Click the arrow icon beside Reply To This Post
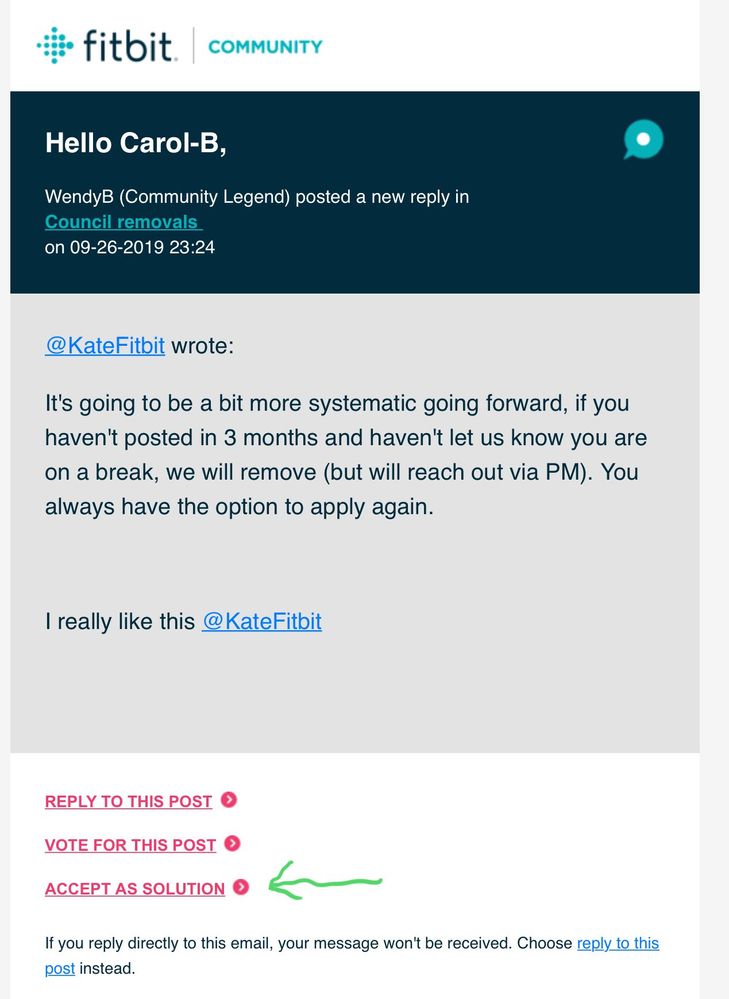Image resolution: width=729 pixels, height=999 pixels. [x=229, y=800]
